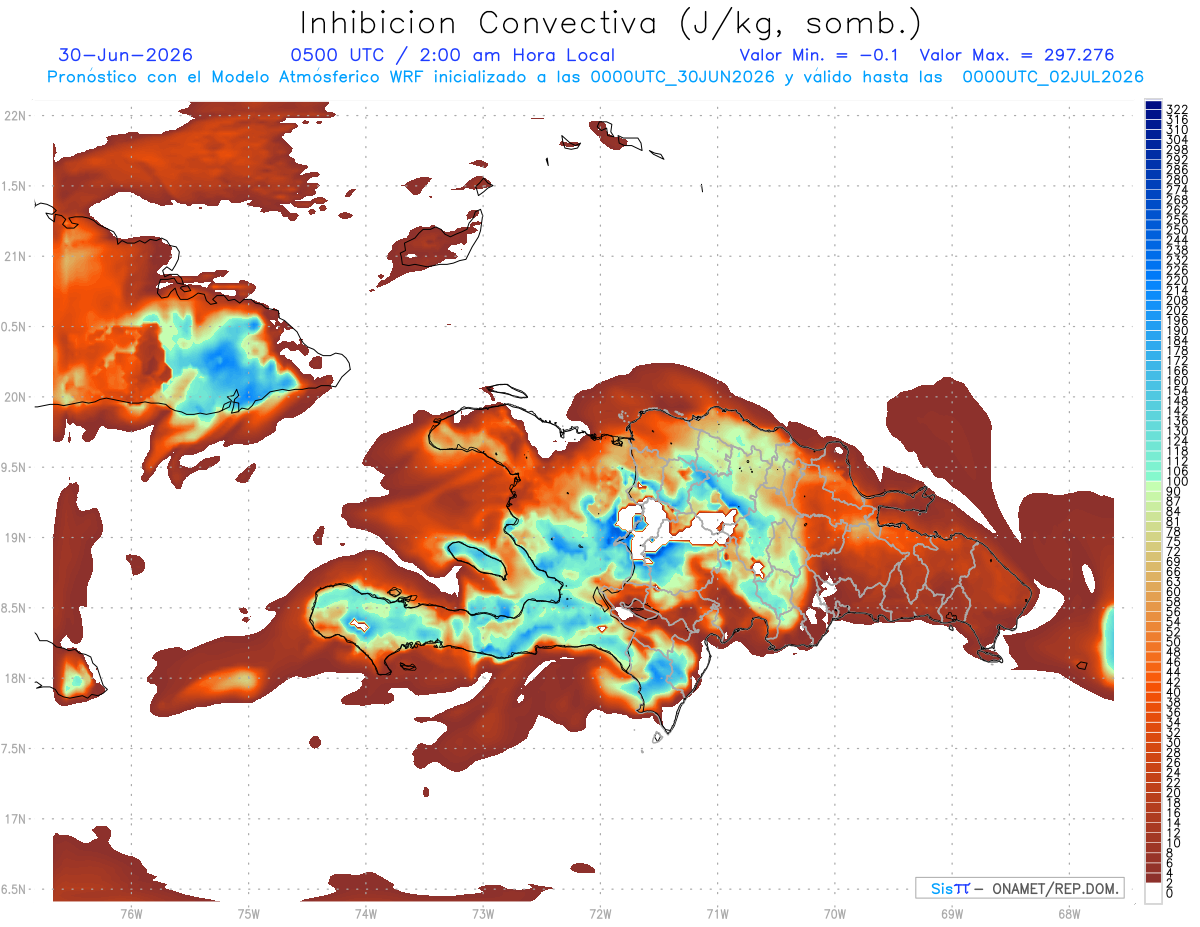Click the '21N' latitude axis label
The width and height of the screenshot is (1200, 927).
point(14,256)
